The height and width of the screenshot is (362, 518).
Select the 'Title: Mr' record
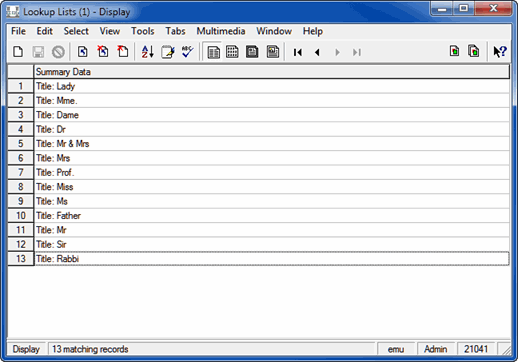272,230
